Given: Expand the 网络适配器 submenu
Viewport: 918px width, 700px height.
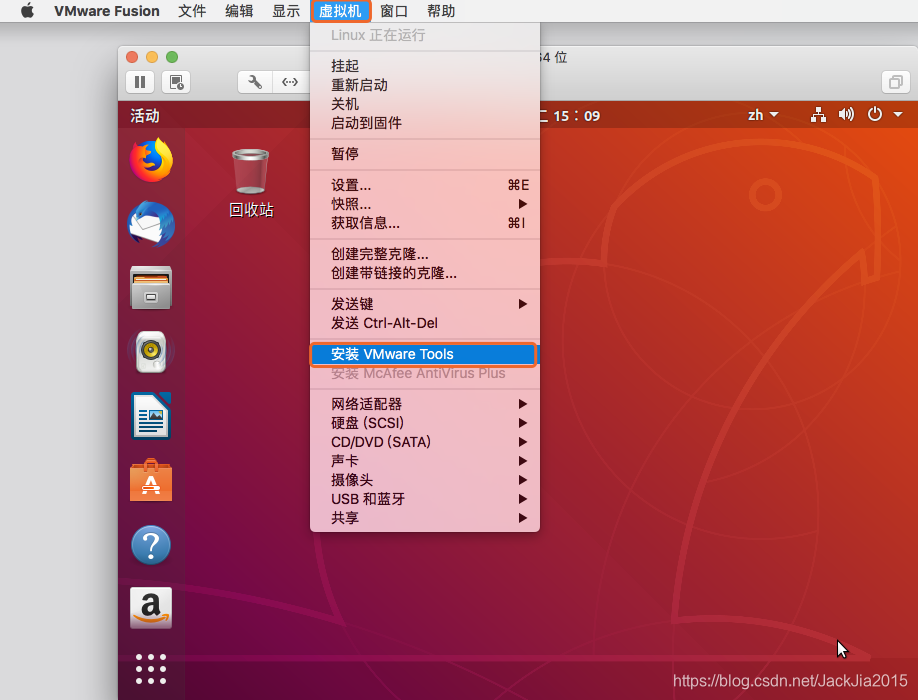Looking at the screenshot, I should coord(424,404).
